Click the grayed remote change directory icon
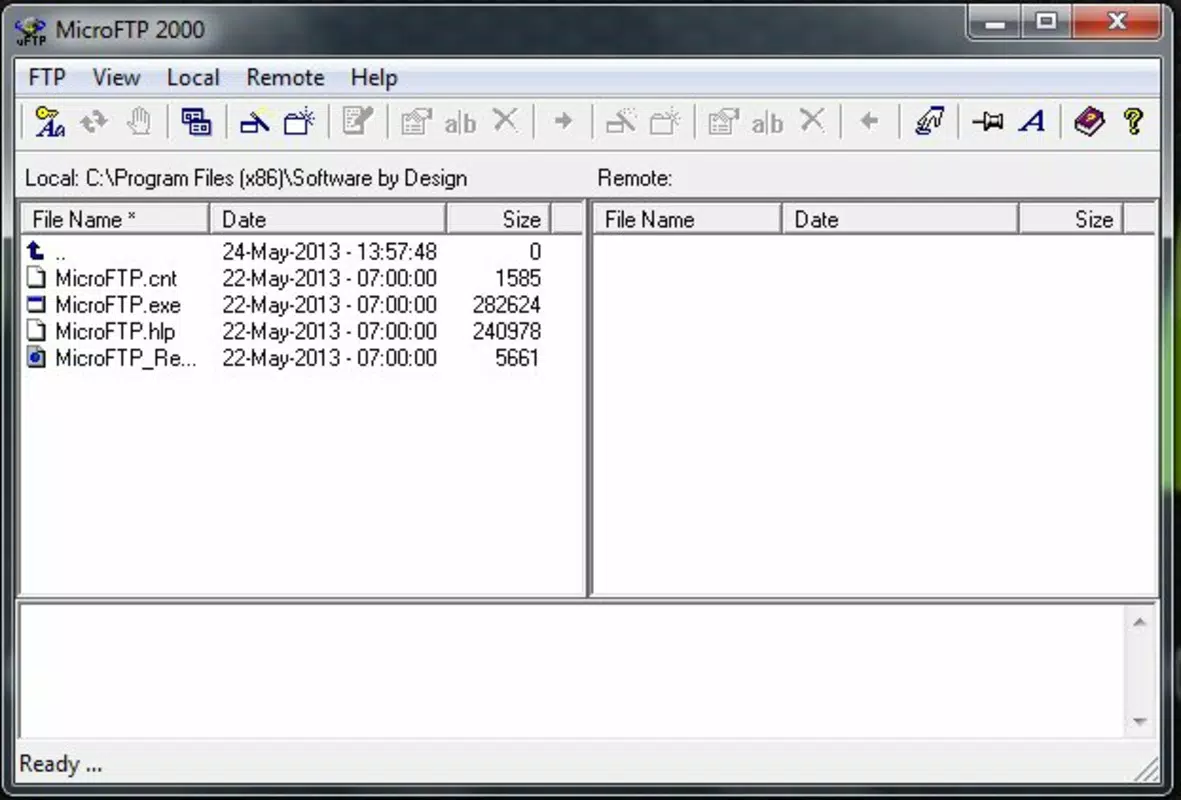The width and height of the screenshot is (1181, 800). click(621, 121)
